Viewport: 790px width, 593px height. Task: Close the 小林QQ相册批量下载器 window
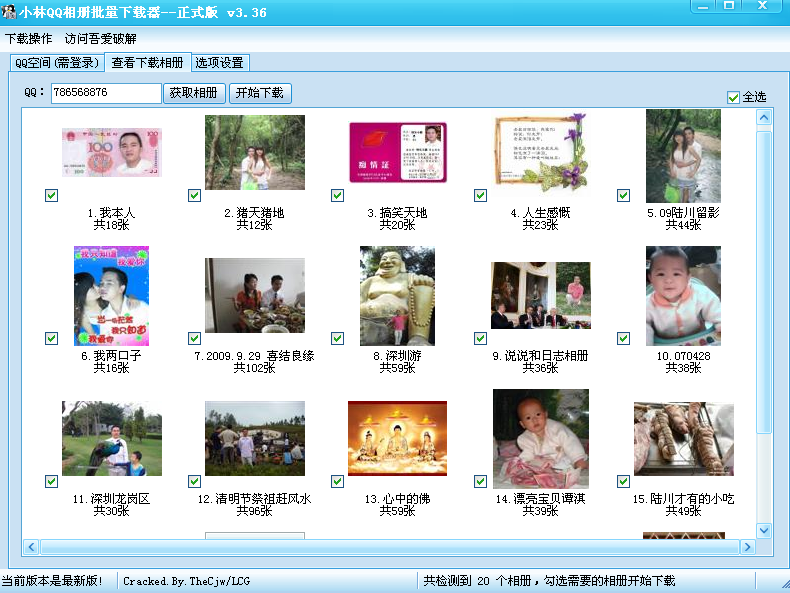(763, 6)
